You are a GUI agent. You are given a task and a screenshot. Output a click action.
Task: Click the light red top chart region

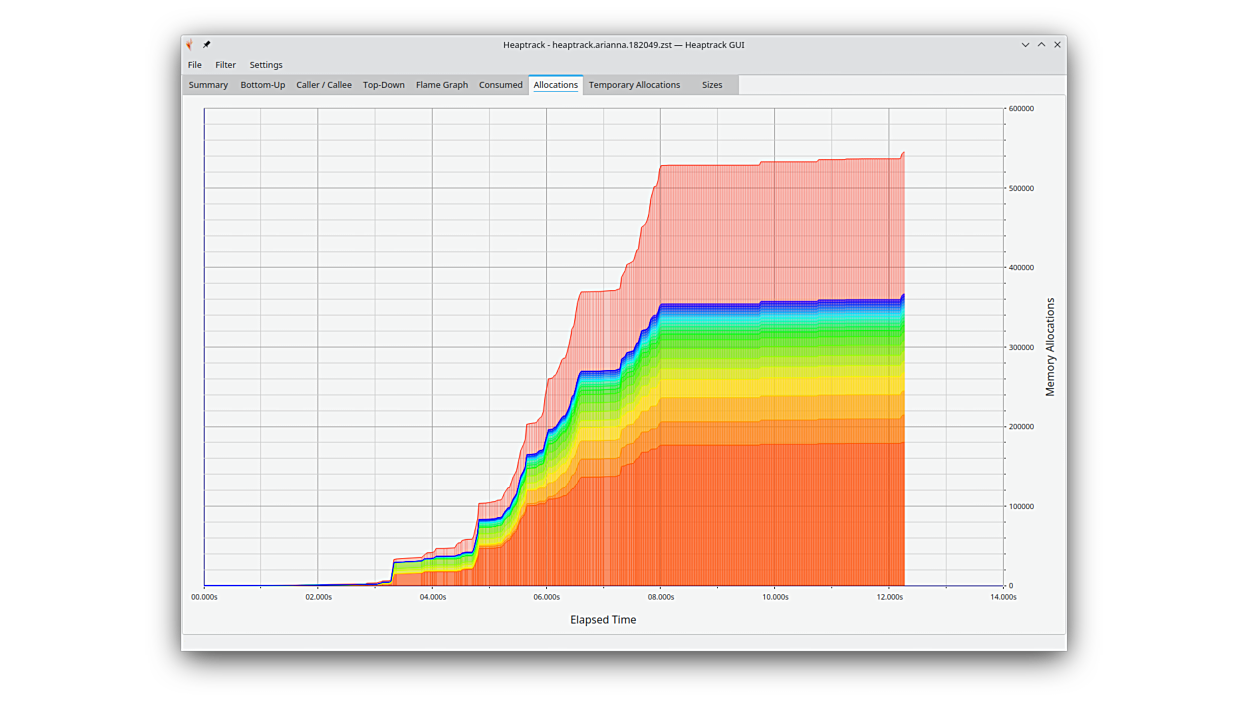point(780,230)
